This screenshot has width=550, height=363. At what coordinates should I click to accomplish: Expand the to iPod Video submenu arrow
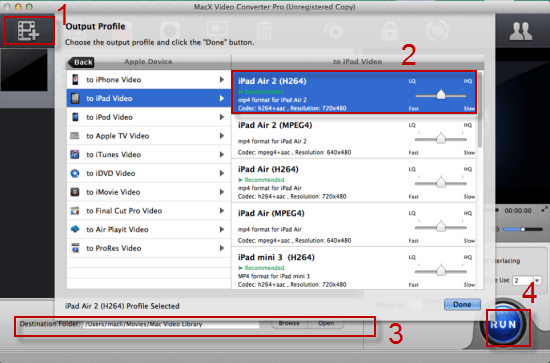222,117
